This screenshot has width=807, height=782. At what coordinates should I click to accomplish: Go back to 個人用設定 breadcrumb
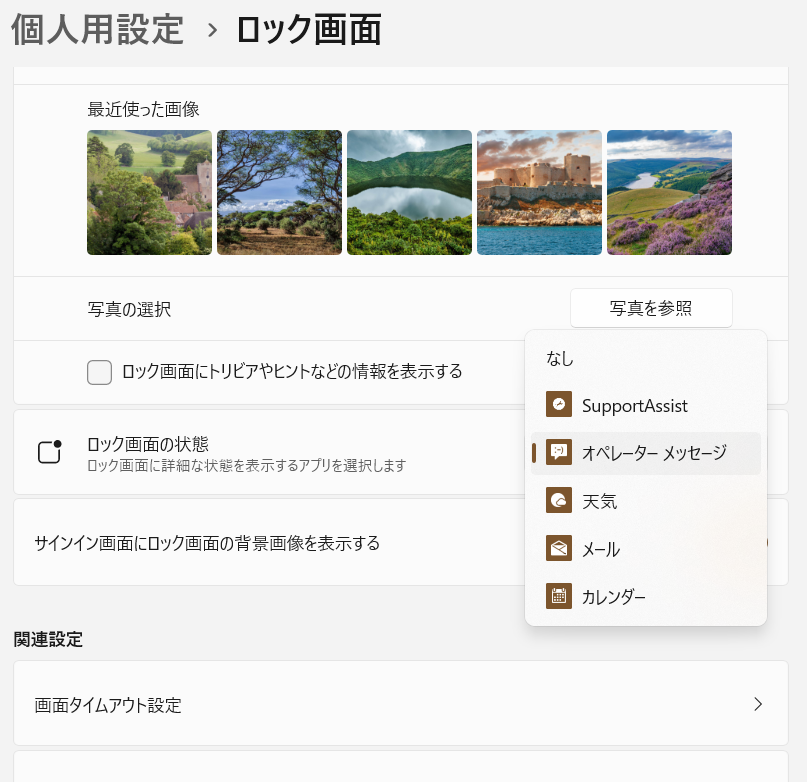tap(97, 29)
